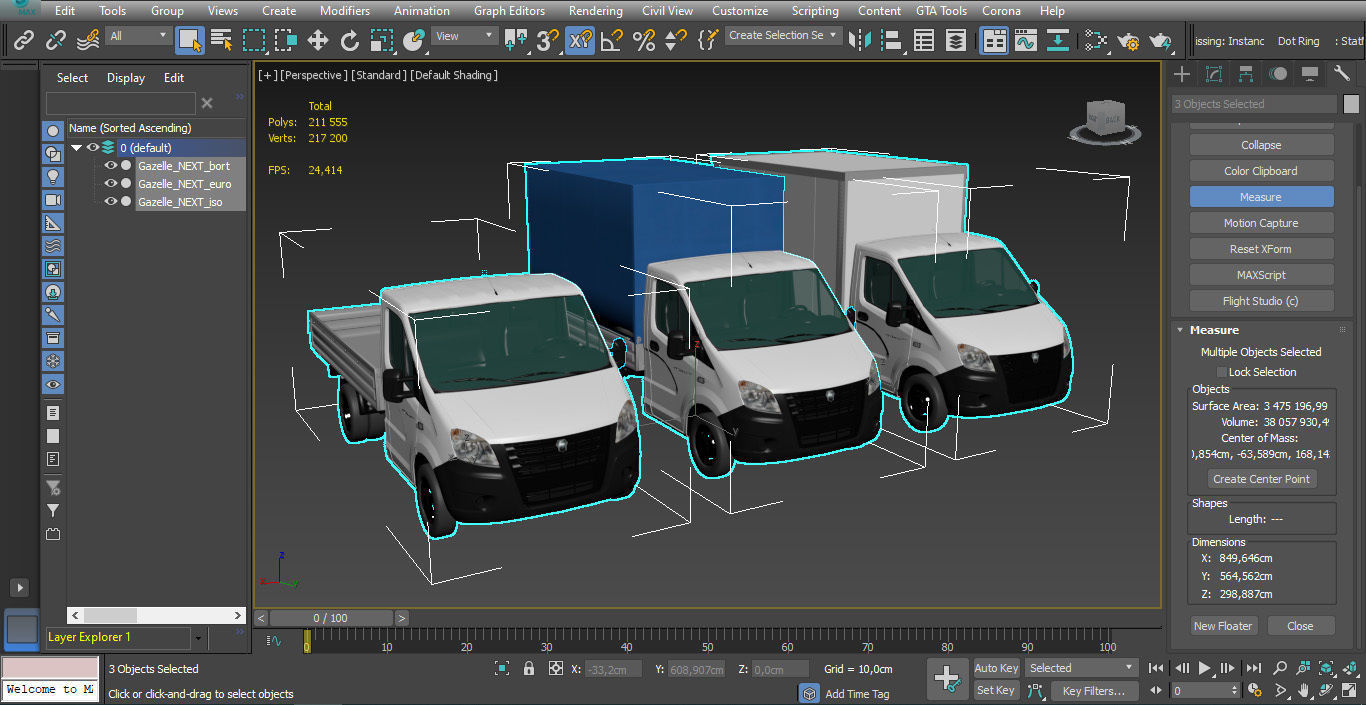Toggle Percent Snap in toolbar
Viewport: 1366px width, 705px height.
(x=644, y=40)
